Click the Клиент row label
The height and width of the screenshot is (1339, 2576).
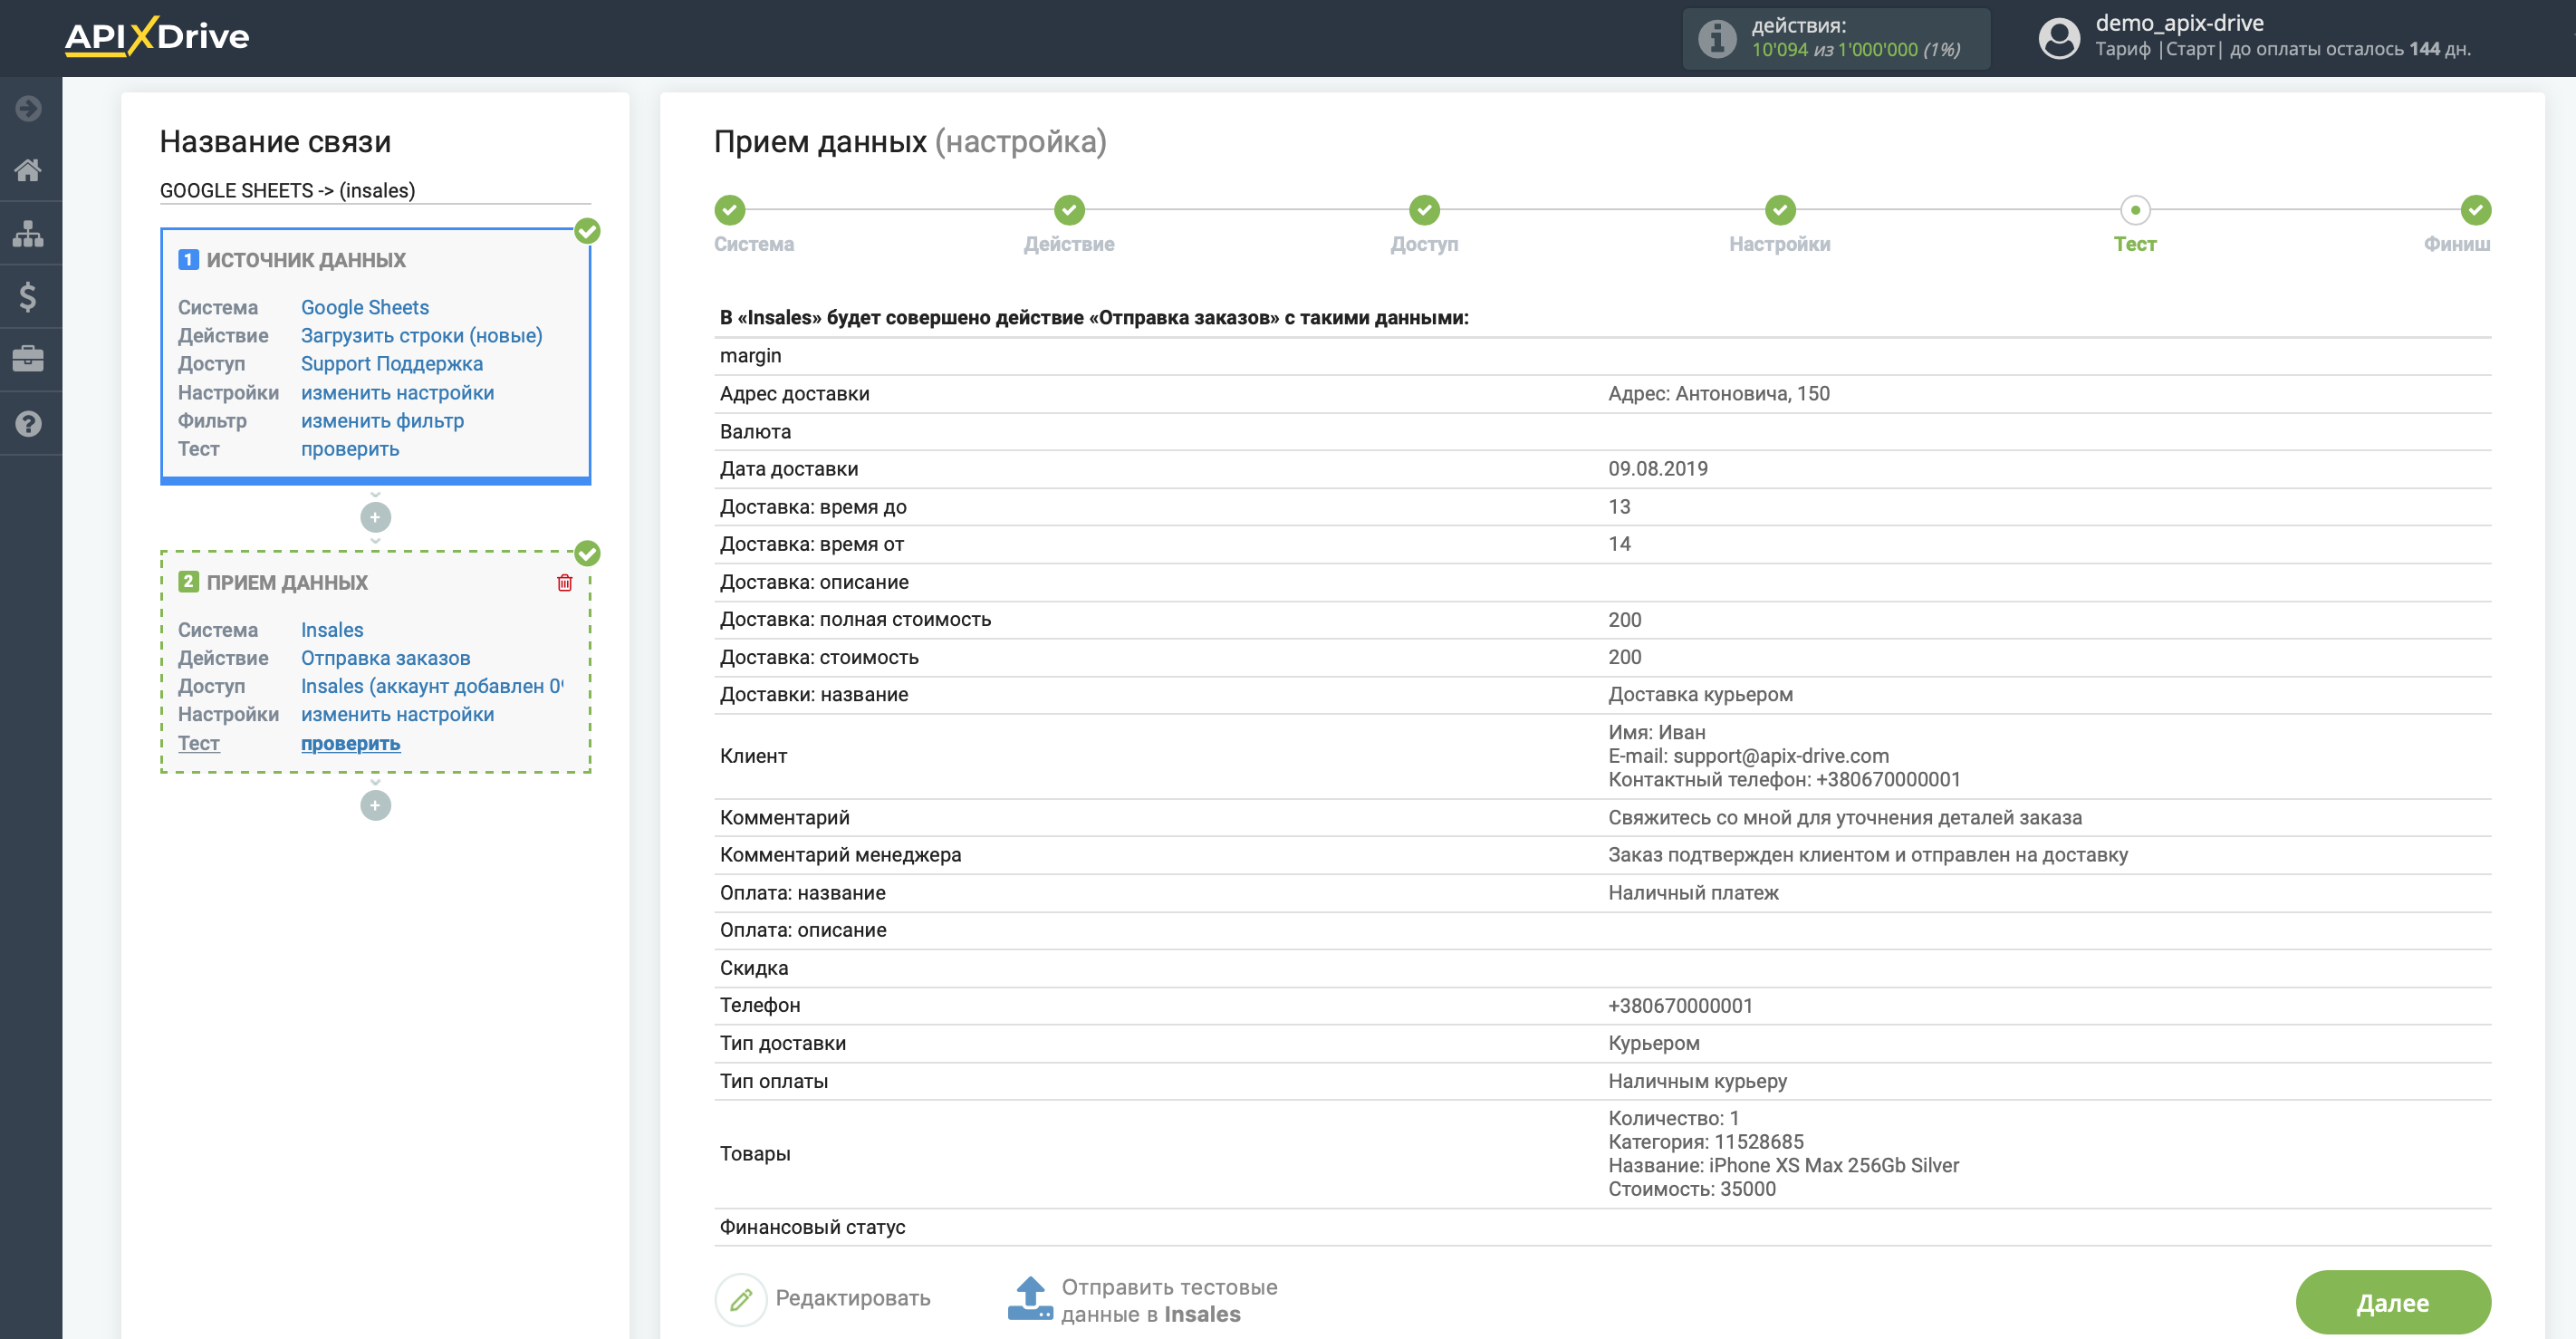[x=753, y=757]
